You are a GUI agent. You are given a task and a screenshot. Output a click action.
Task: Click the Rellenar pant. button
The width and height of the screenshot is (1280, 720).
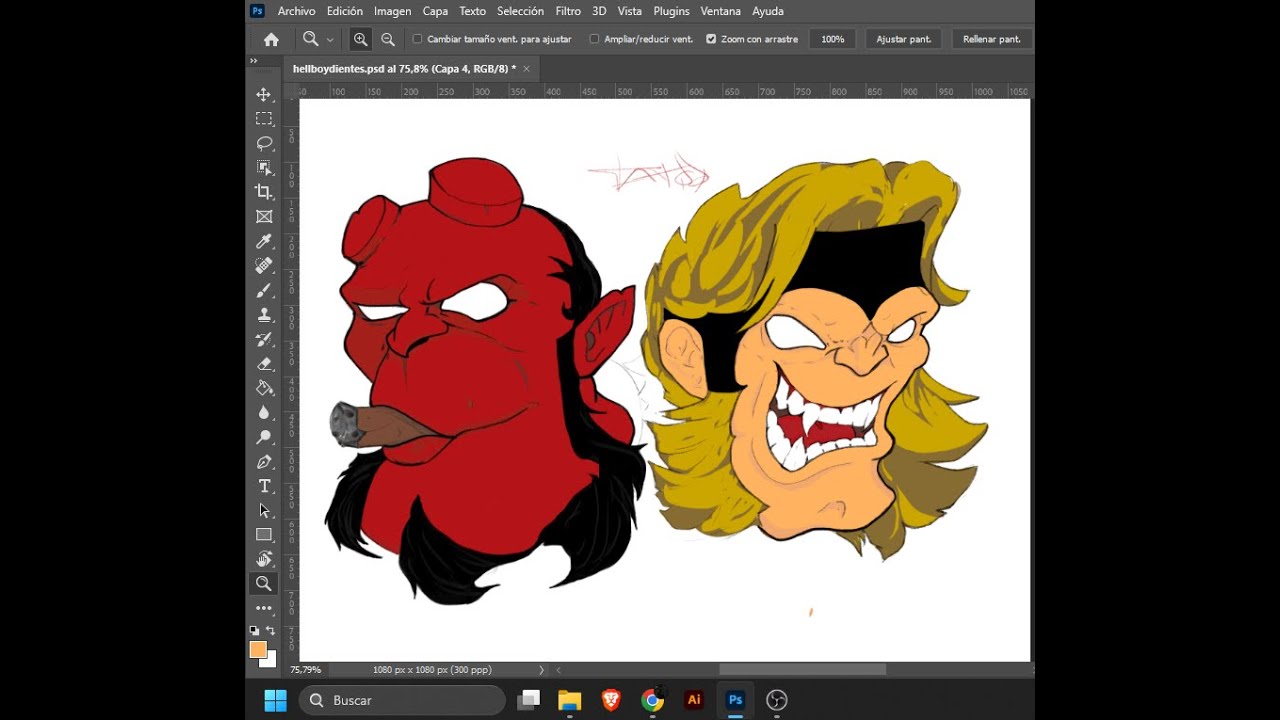pyautogui.click(x=992, y=39)
